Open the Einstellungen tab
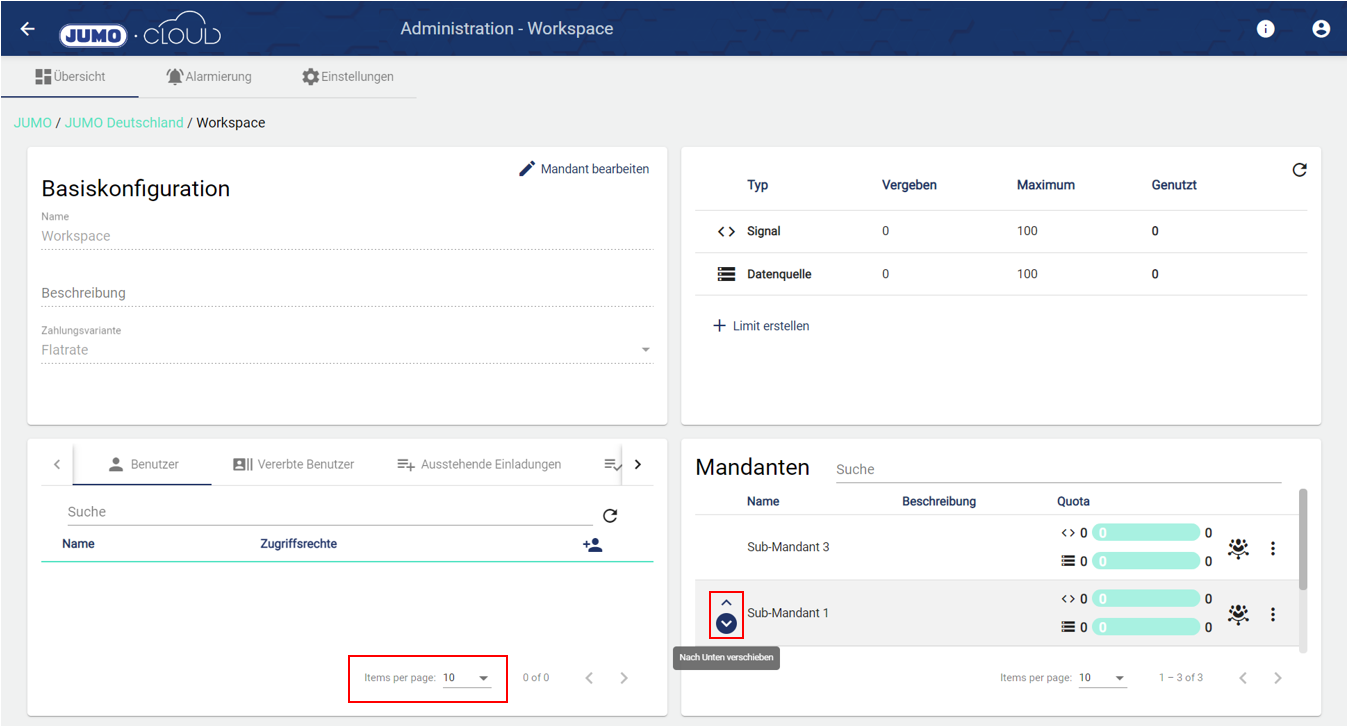Viewport: 1348px width, 726px height. coord(348,77)
